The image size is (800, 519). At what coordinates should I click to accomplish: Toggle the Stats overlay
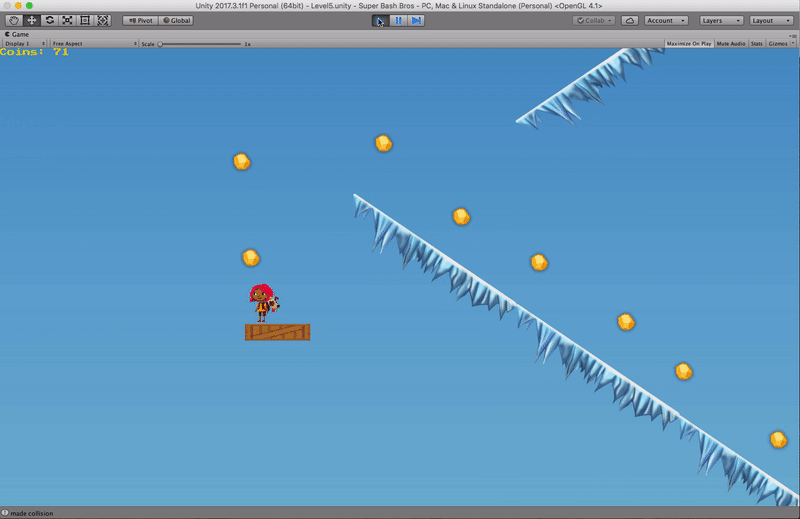pos(756,44)
